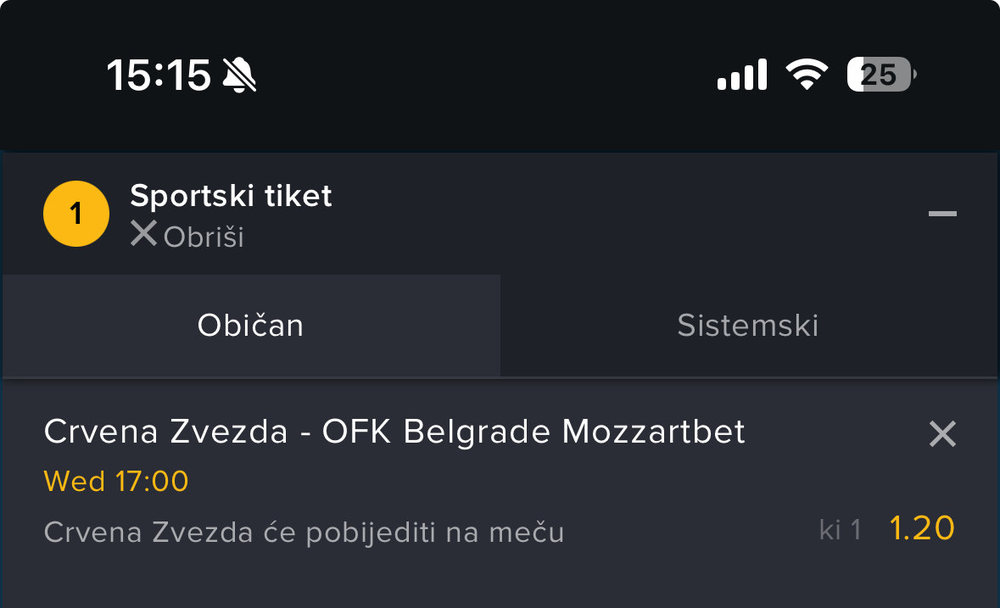Switch to the Sistemski tab
The width and height of the screenshot is (1000, 608).
[x=748, y=326]
